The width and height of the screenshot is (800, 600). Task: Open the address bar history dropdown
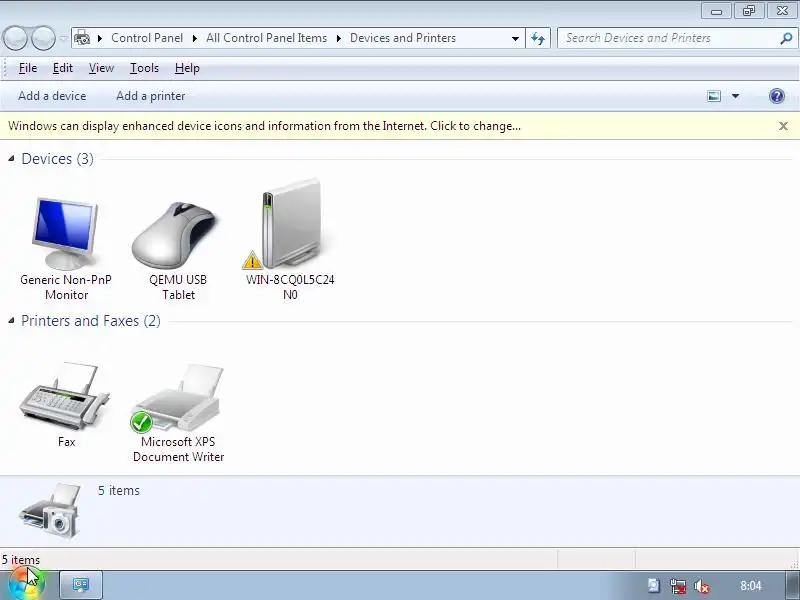[x=515, y=38]
